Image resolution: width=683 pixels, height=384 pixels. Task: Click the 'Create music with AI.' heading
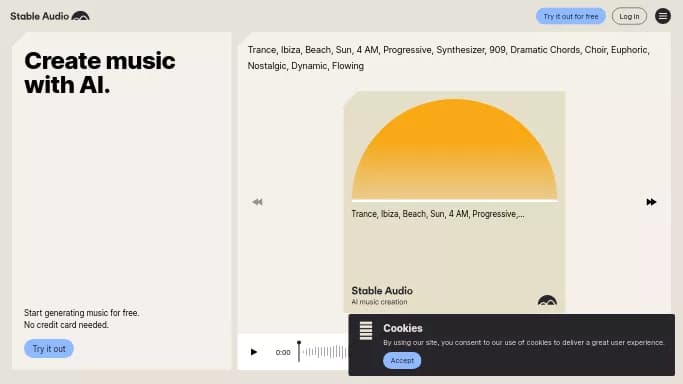click(100, 73)
